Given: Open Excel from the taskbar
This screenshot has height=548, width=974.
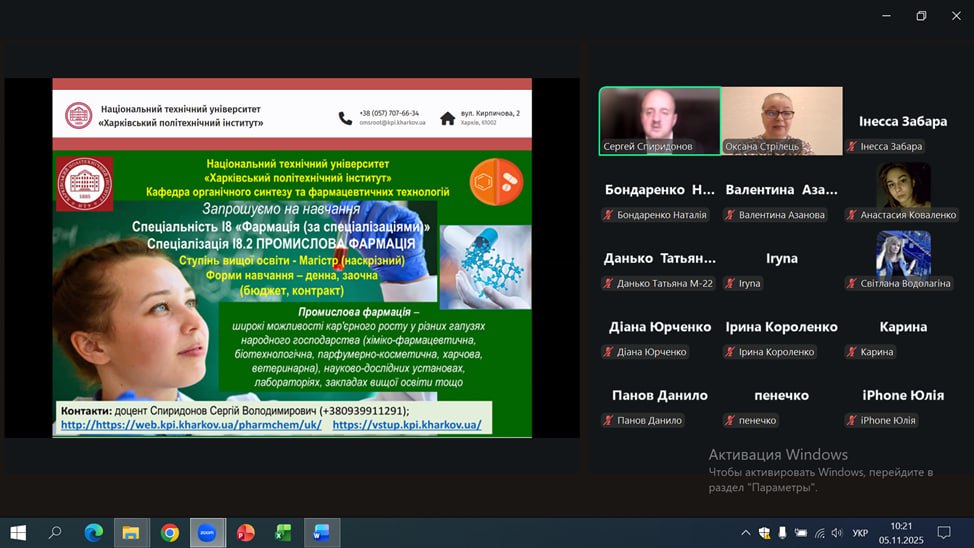Looking at the screenshot, I should [x=283, y=533].
